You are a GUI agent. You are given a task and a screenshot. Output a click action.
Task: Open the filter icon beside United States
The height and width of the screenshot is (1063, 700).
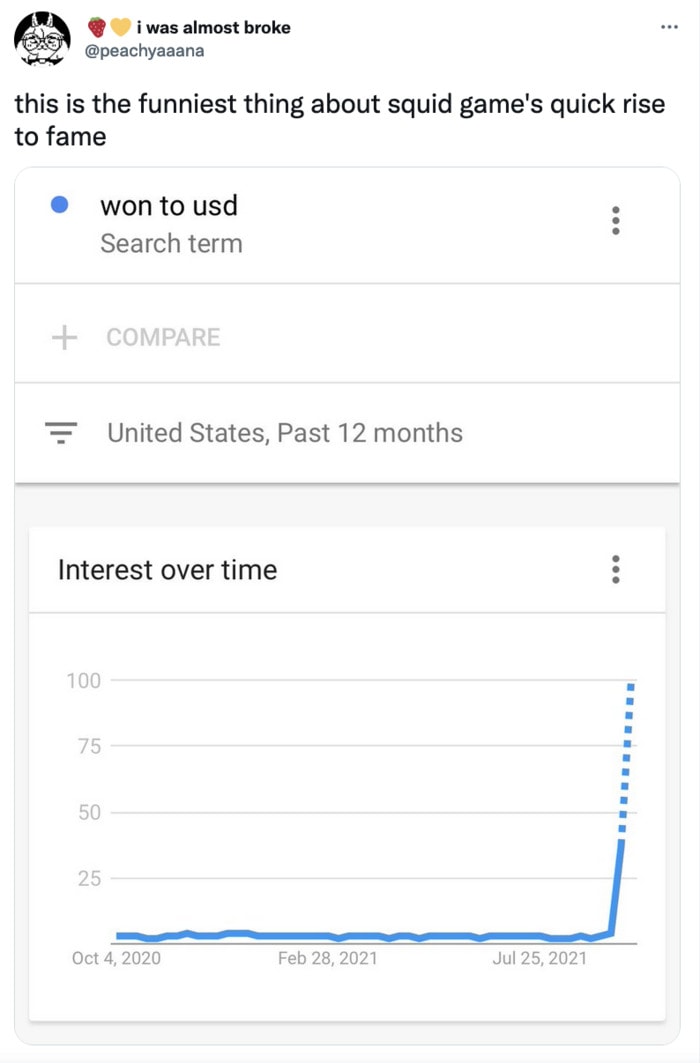pos(61,433)
